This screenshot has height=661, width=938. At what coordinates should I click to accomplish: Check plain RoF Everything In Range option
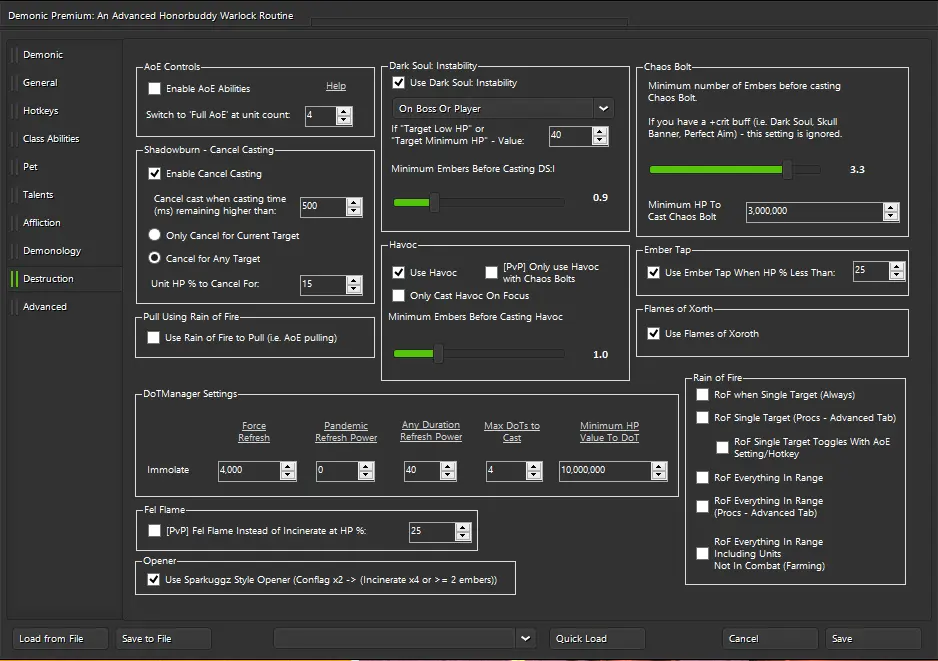[x=702, y=477]
